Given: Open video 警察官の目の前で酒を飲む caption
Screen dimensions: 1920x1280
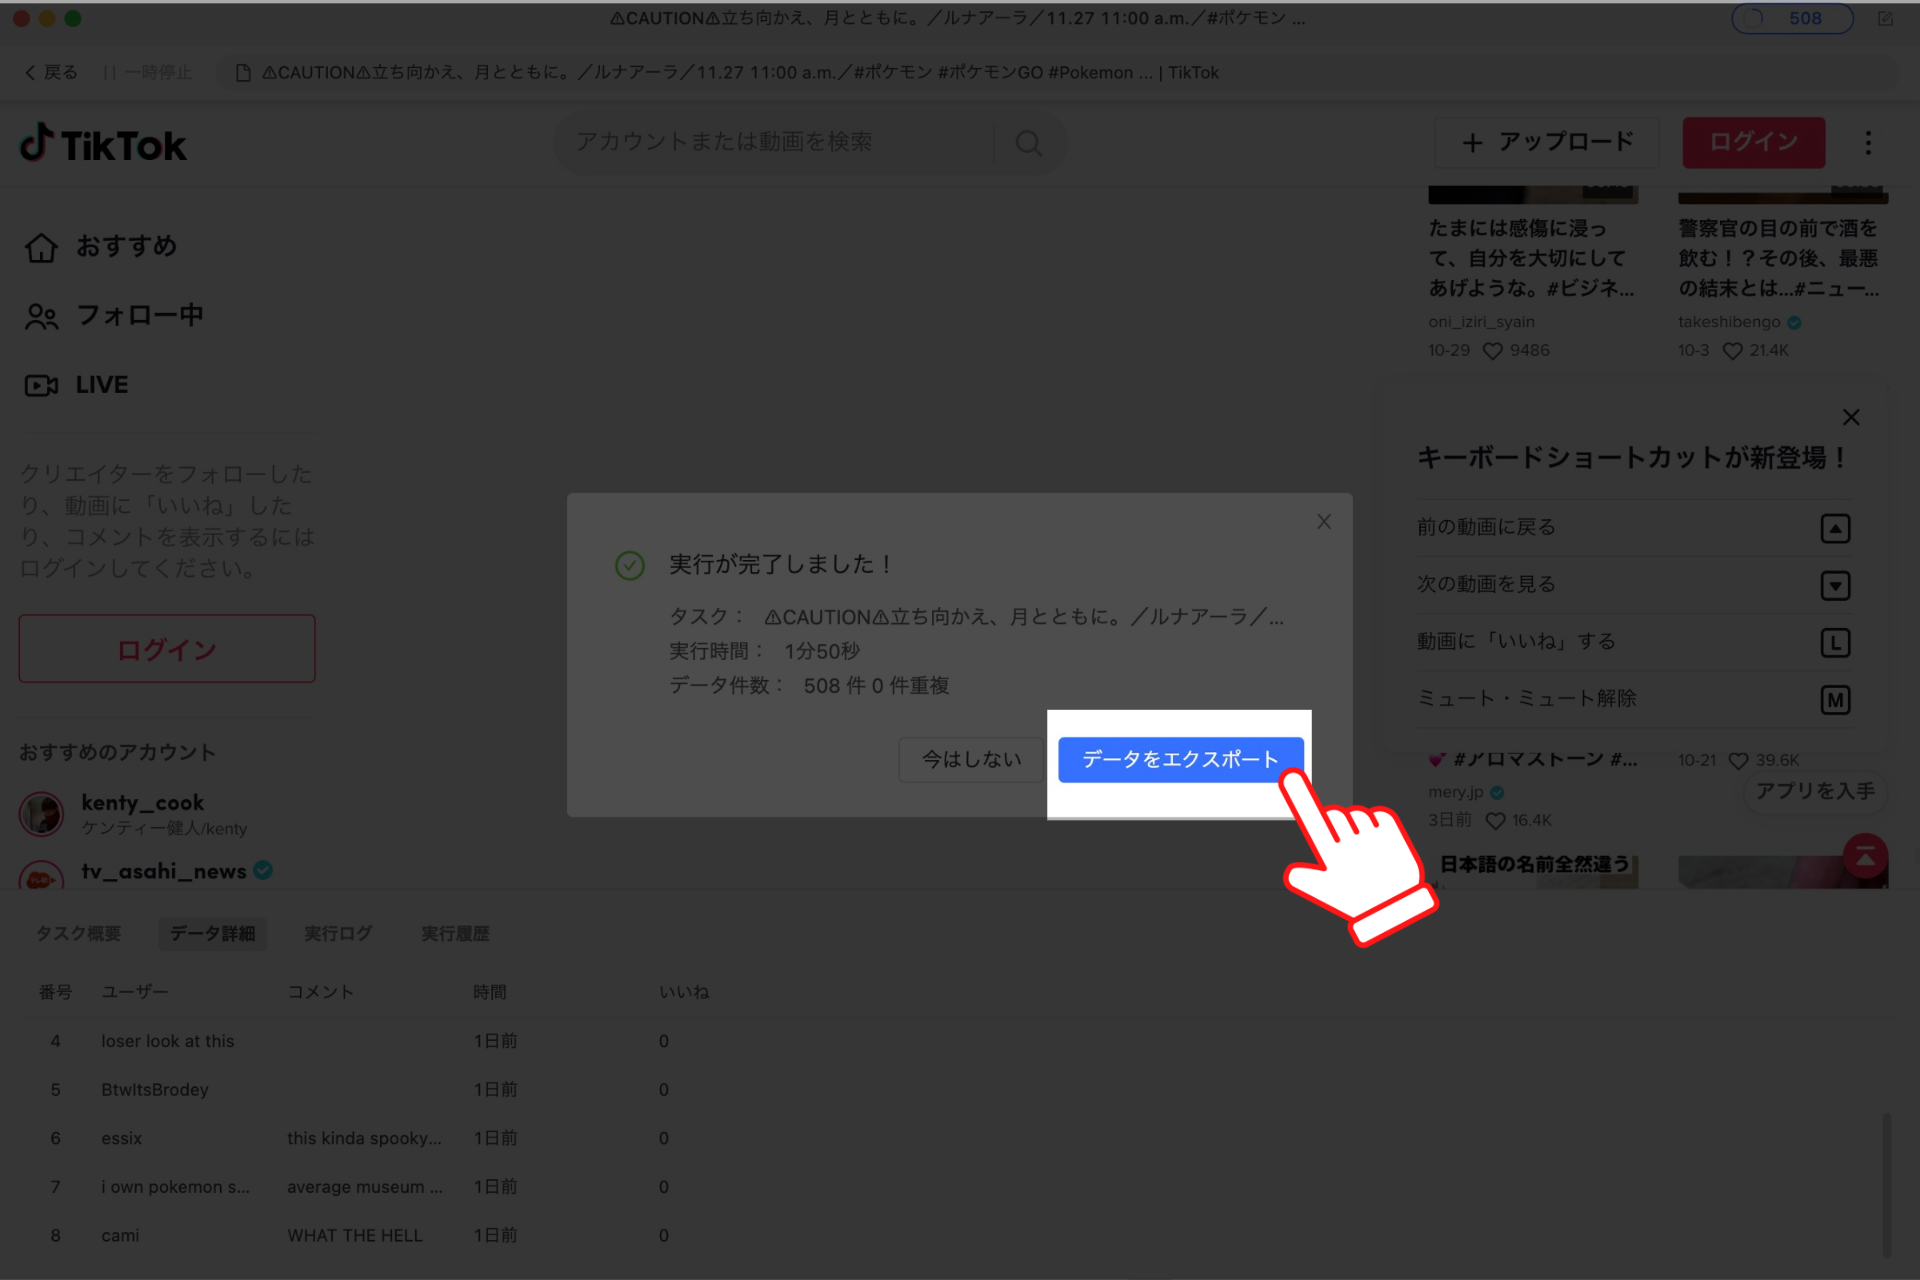Looking at the screenshot, I should (x=1778, y=258).
